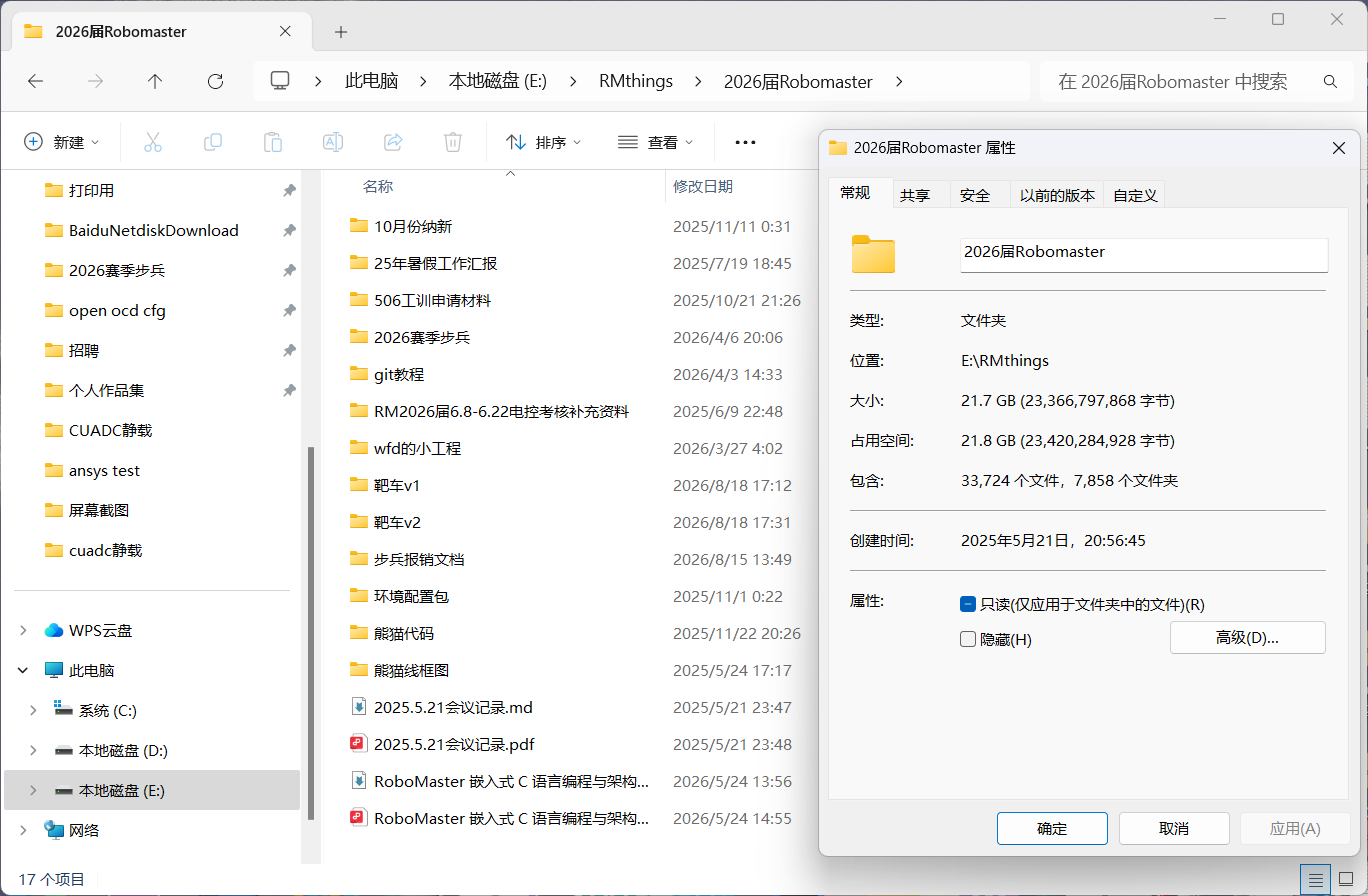
Task: Open the 新建 dropdown menu
Action: 62,142
